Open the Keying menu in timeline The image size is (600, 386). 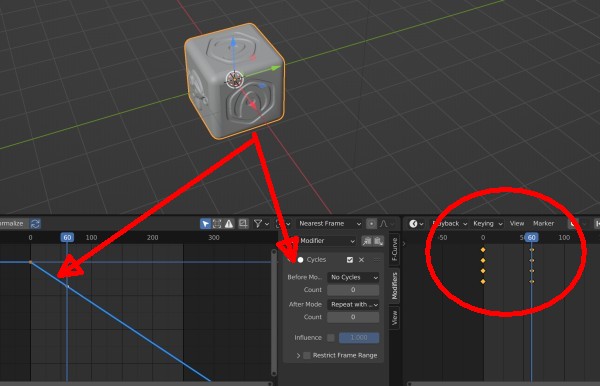click(x=487, y=223)
